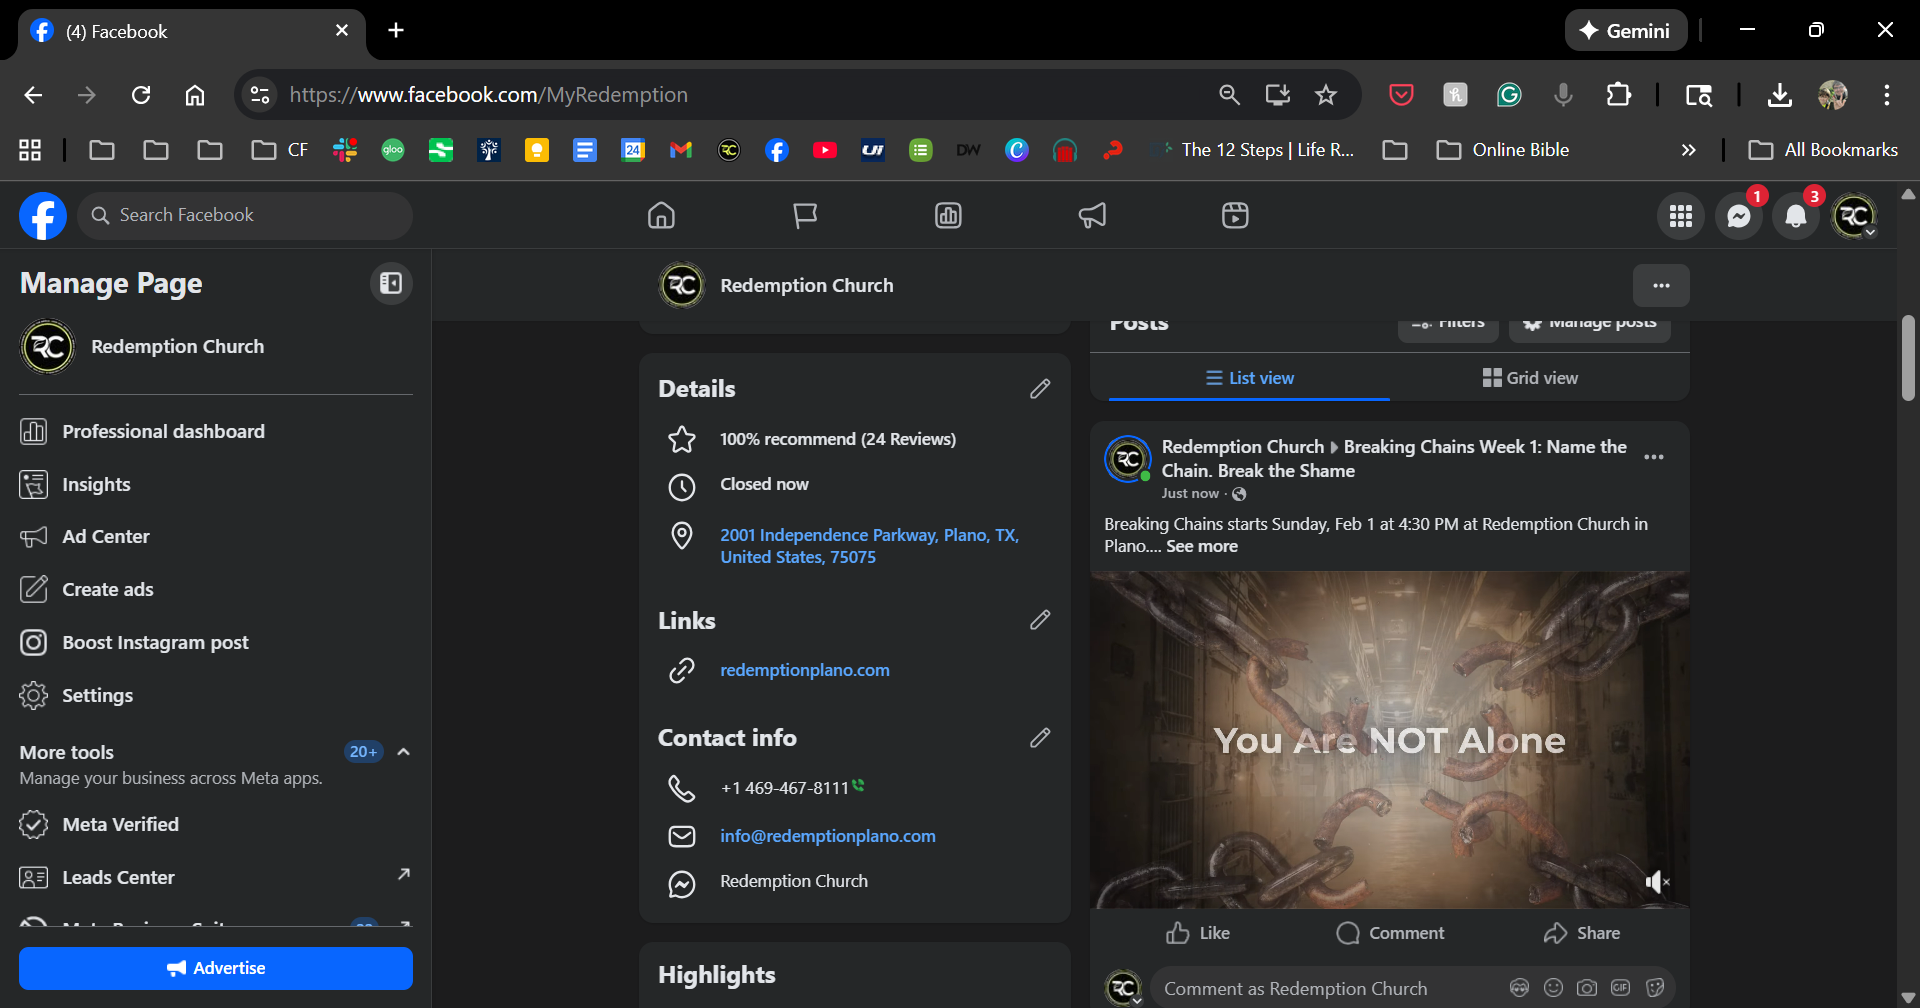1920x1008 pixels.
Task: Open the Facebook apps grid menu
Action: pos(1680,216)
